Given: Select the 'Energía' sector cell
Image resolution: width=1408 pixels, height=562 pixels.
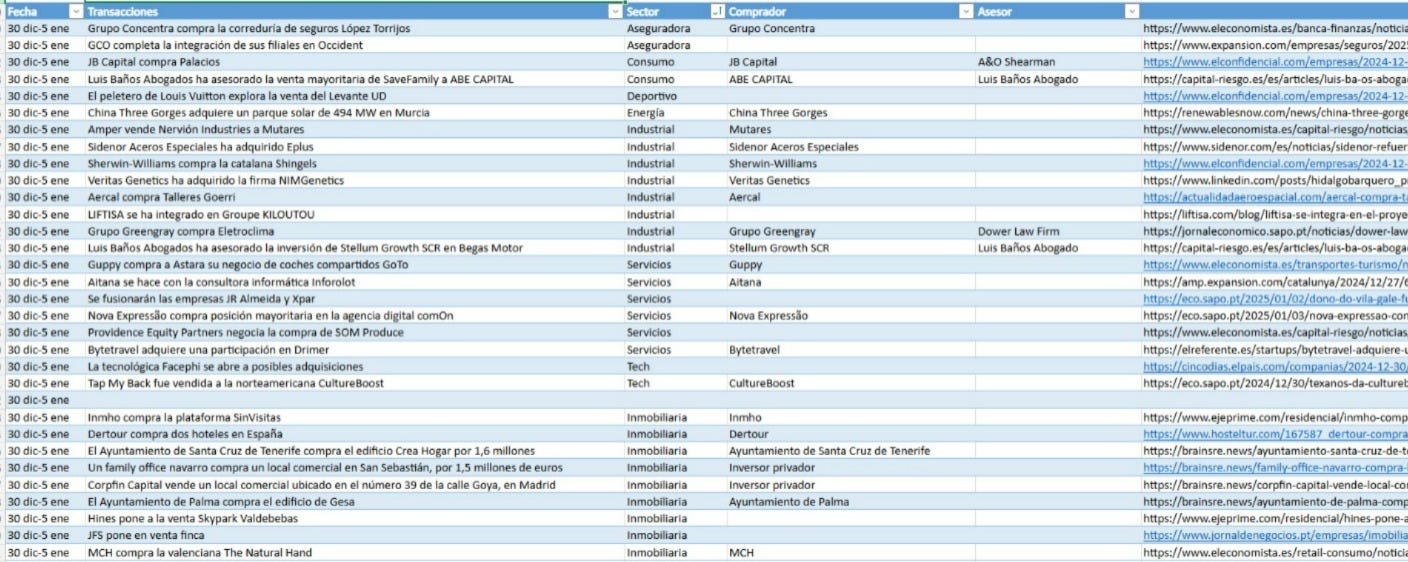Looking at the screenshot, I should [x=675, y=113].
